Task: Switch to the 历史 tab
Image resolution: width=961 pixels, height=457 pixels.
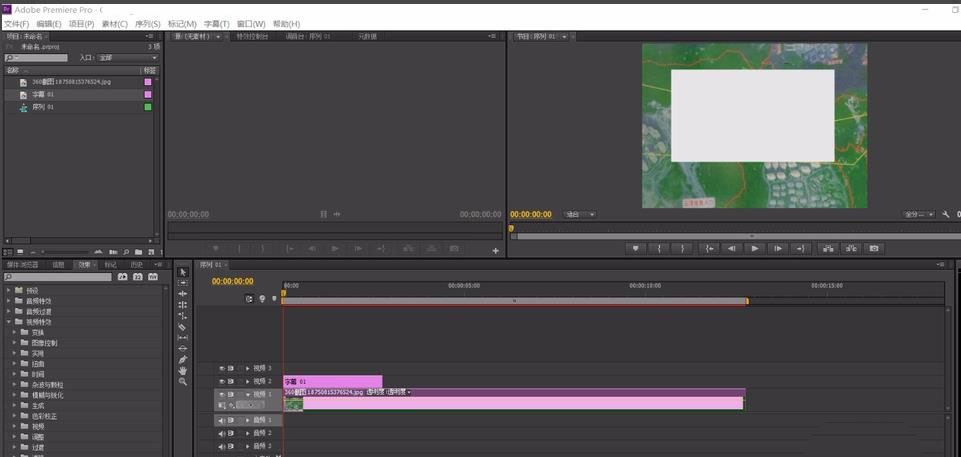Action: (136, 265)
